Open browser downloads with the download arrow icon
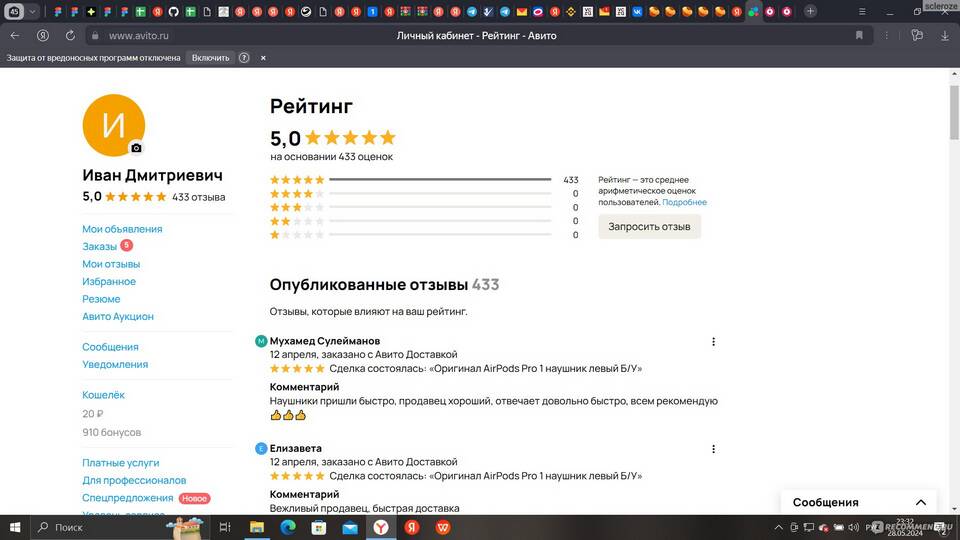 (945, 35)
